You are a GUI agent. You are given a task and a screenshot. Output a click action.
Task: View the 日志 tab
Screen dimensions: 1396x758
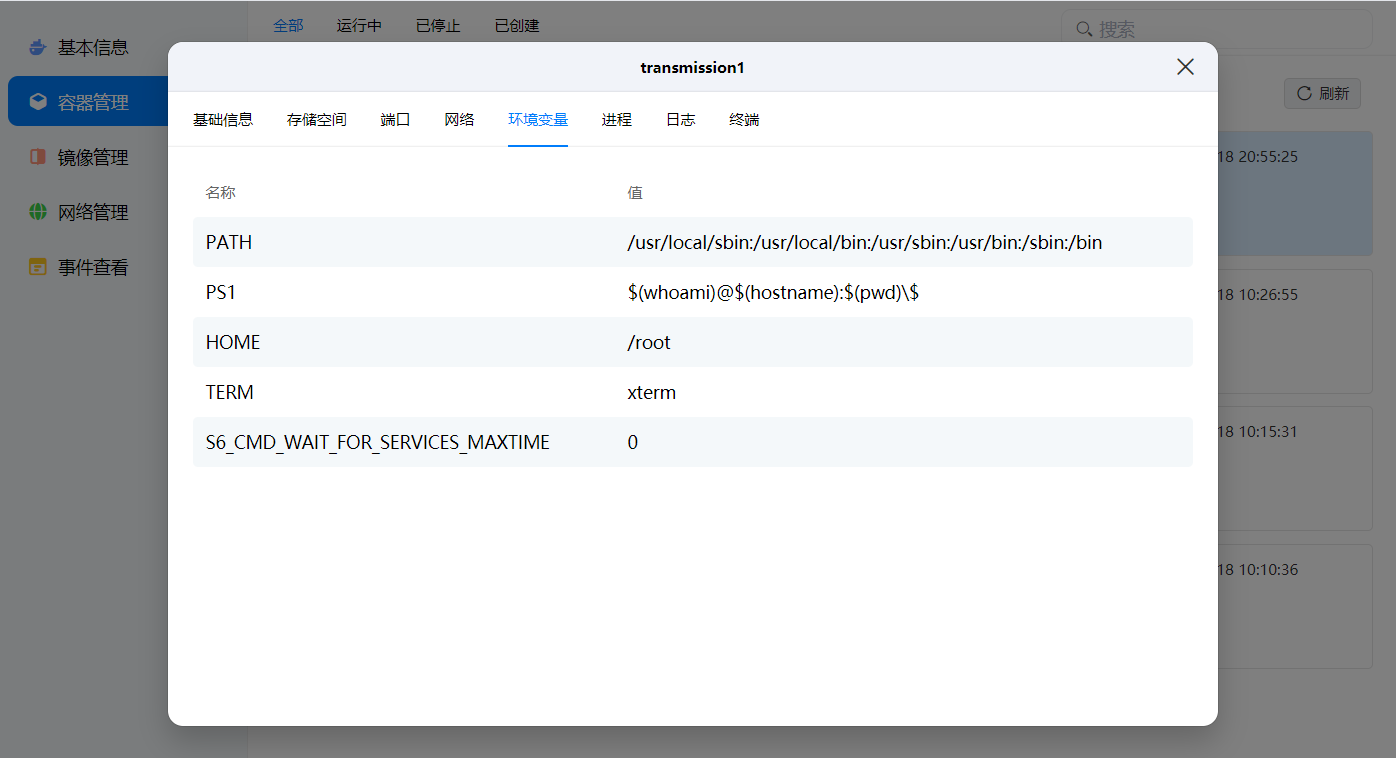(x=681, y=120)
